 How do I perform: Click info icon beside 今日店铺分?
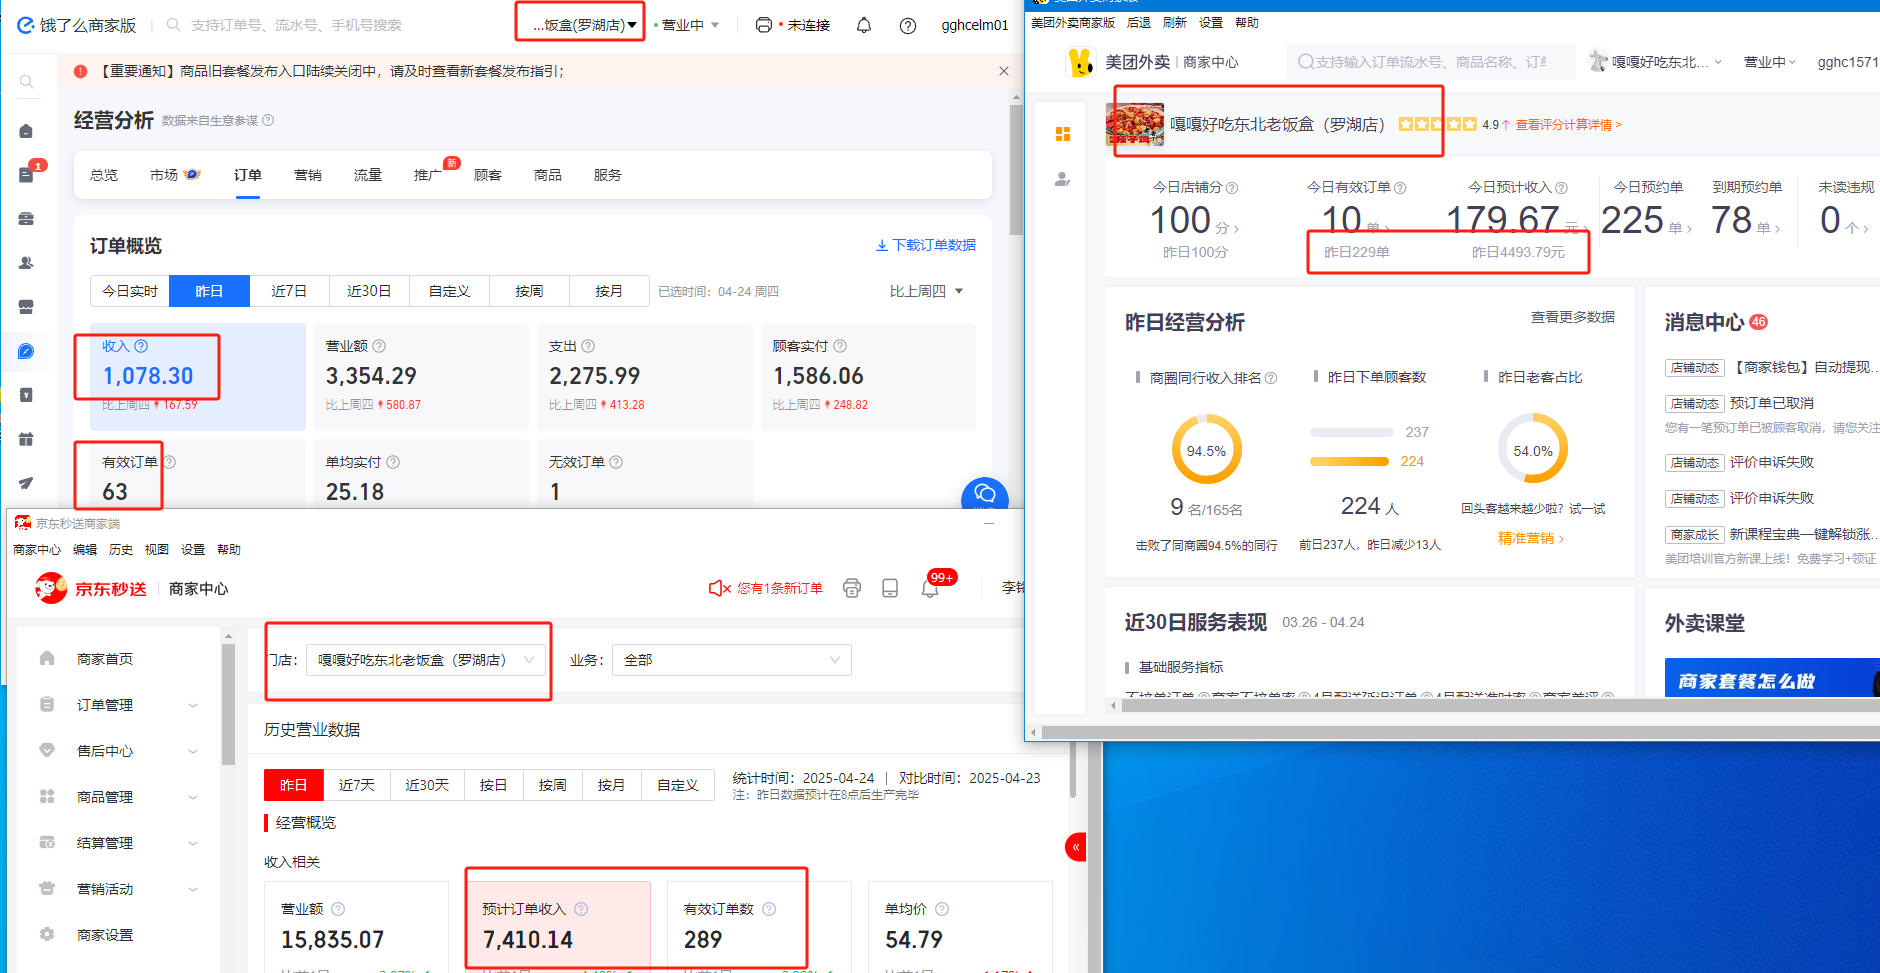click(x=1232, y=188)
